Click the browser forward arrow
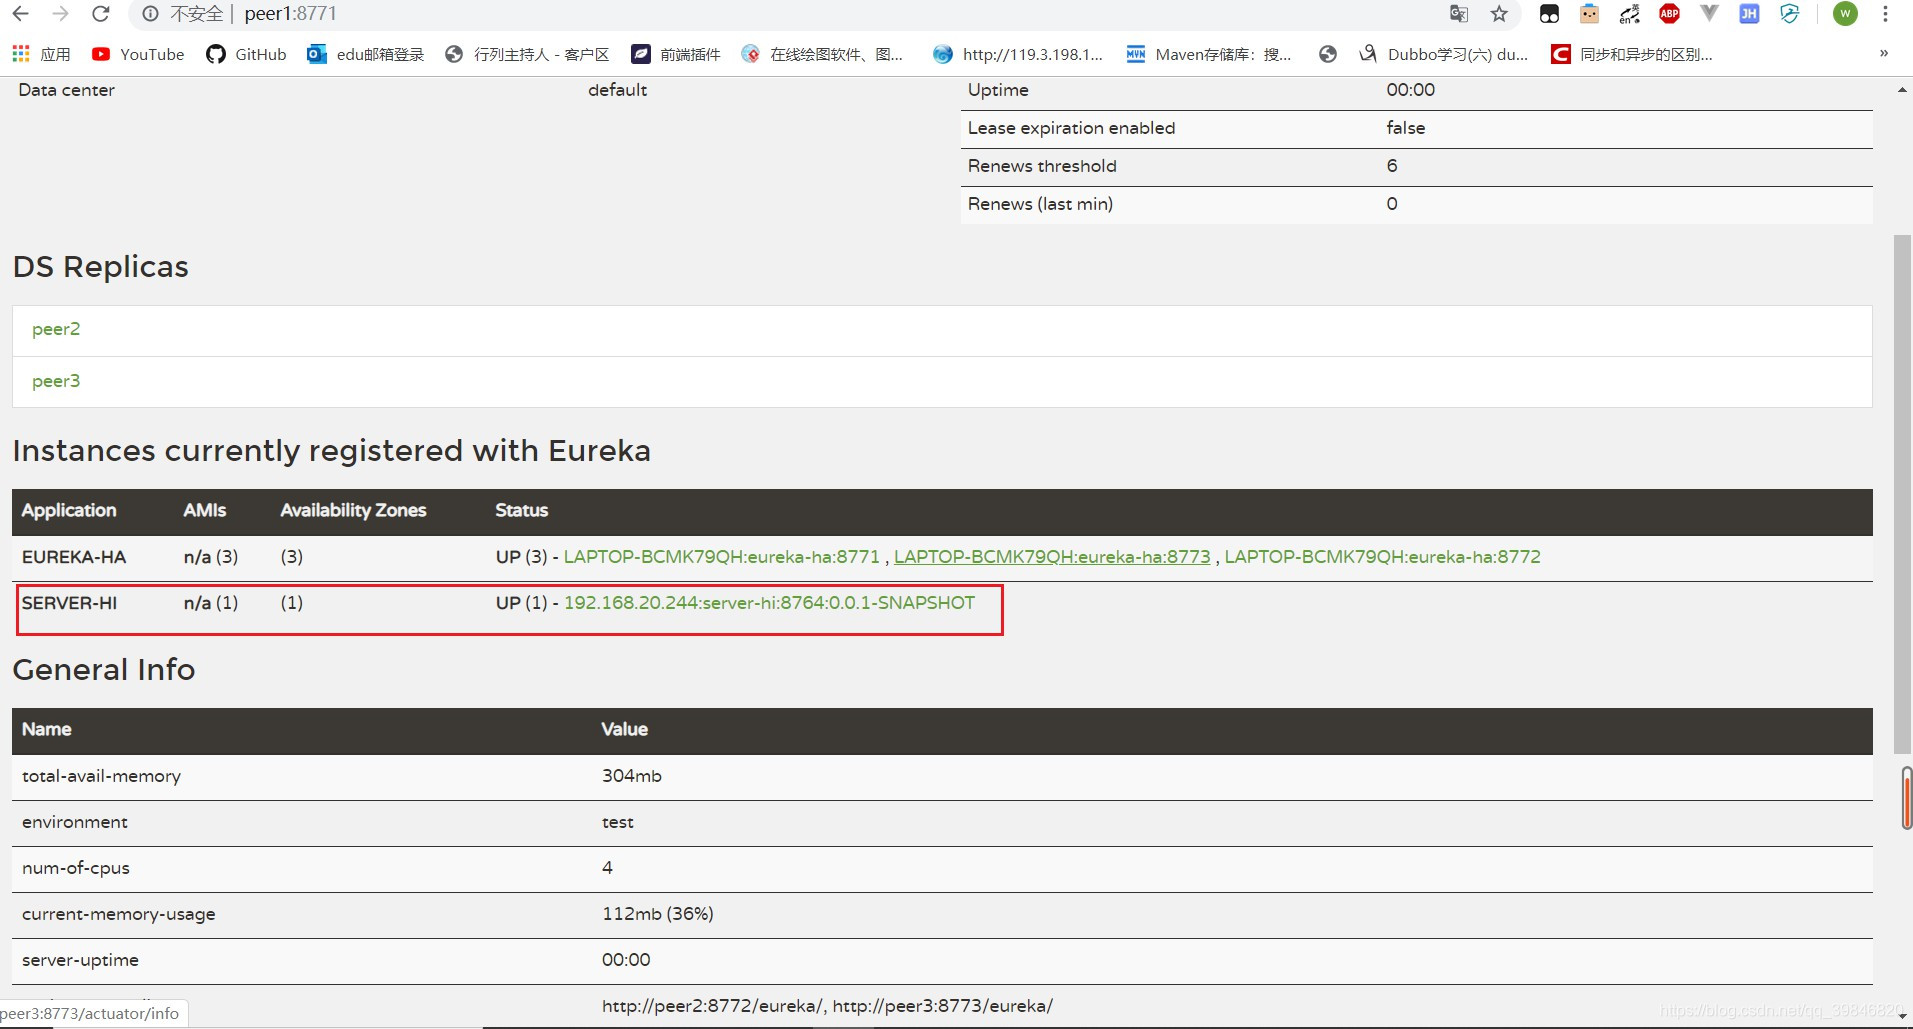1913x1029 pixels. 60,14
